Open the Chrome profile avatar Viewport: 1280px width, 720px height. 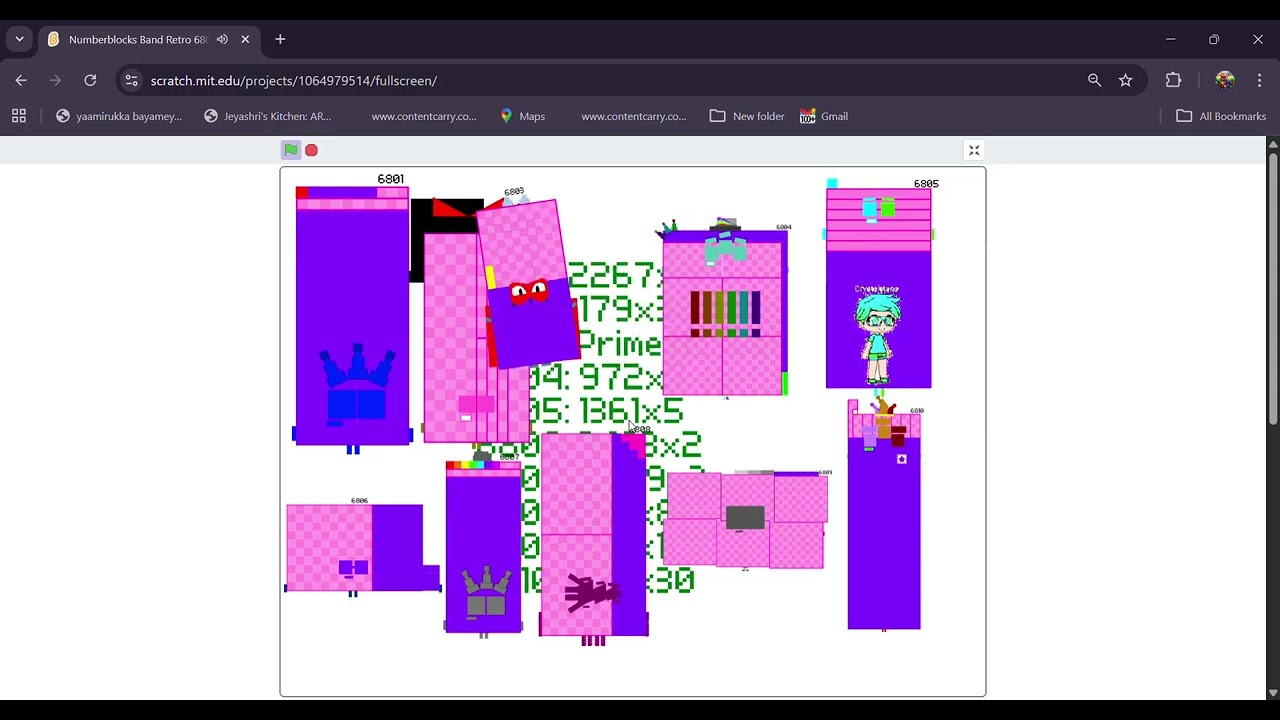point(1225,80)
